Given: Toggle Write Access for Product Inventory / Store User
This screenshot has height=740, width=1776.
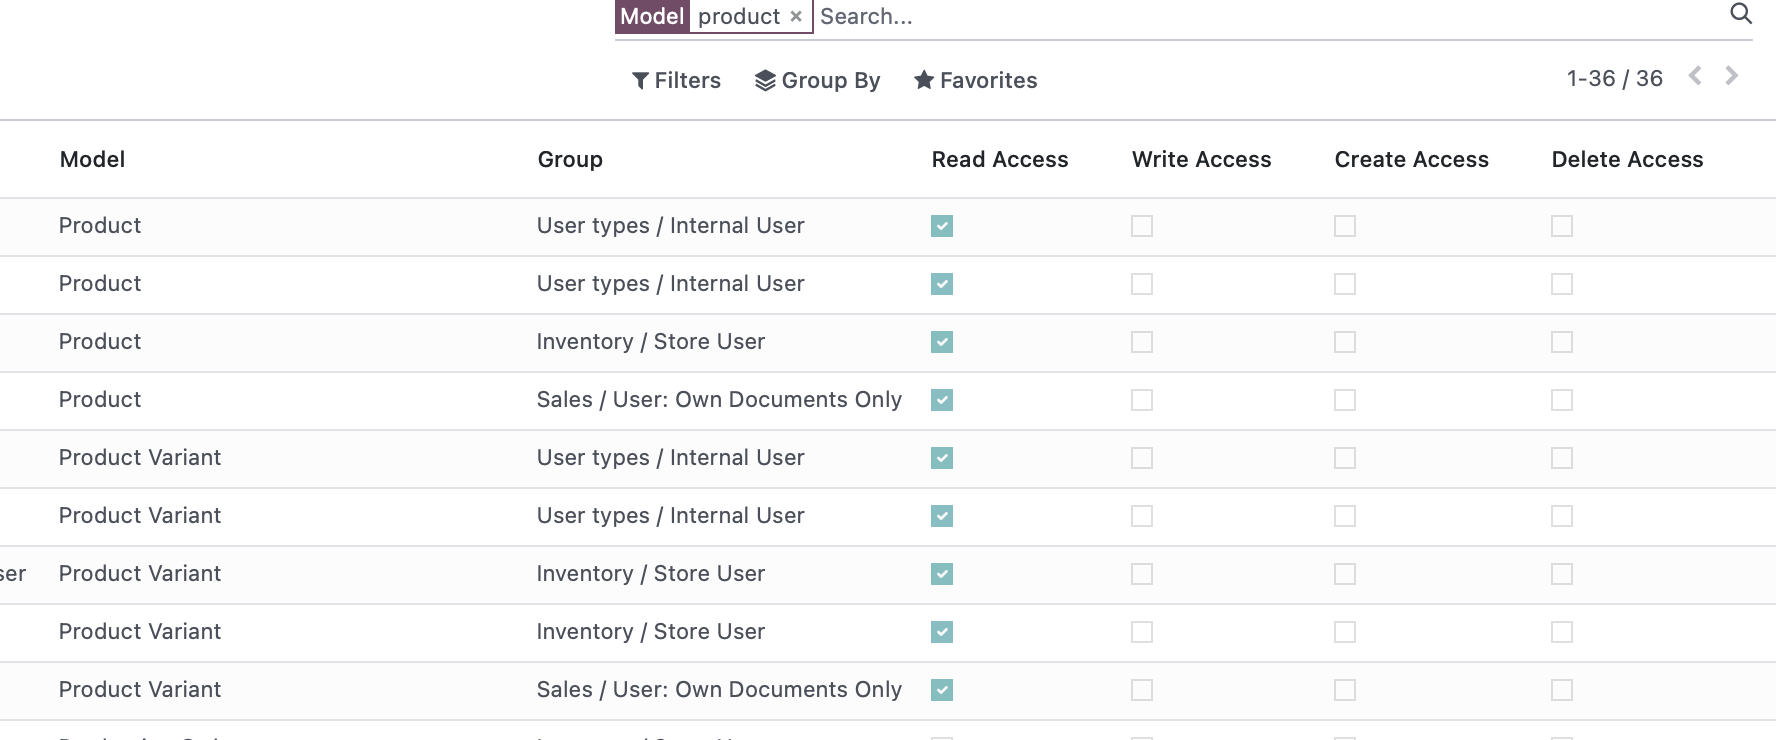Looking at the screenshot, I should [1142, 342].
